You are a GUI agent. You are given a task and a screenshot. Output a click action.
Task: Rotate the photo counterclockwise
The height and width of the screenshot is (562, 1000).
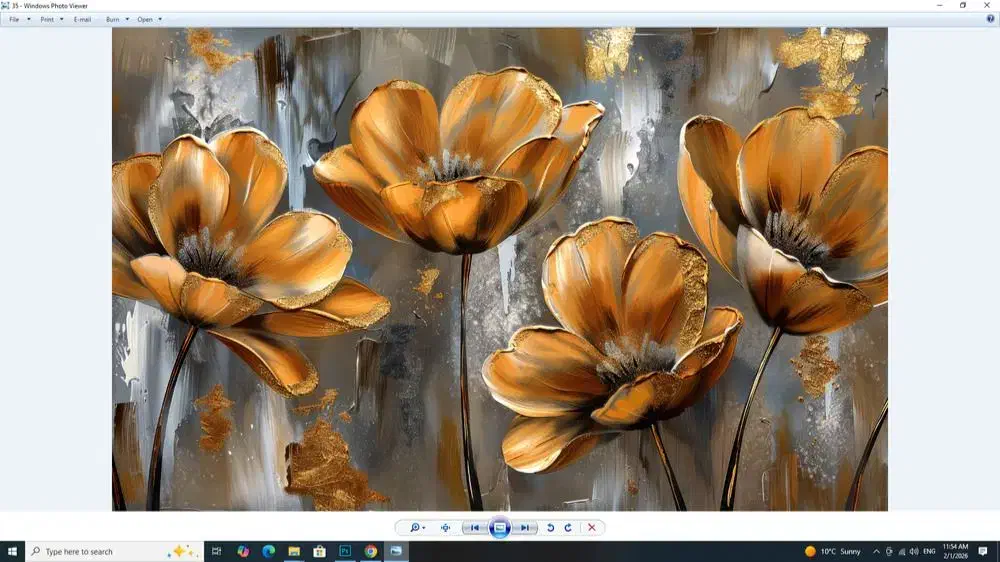550,528
